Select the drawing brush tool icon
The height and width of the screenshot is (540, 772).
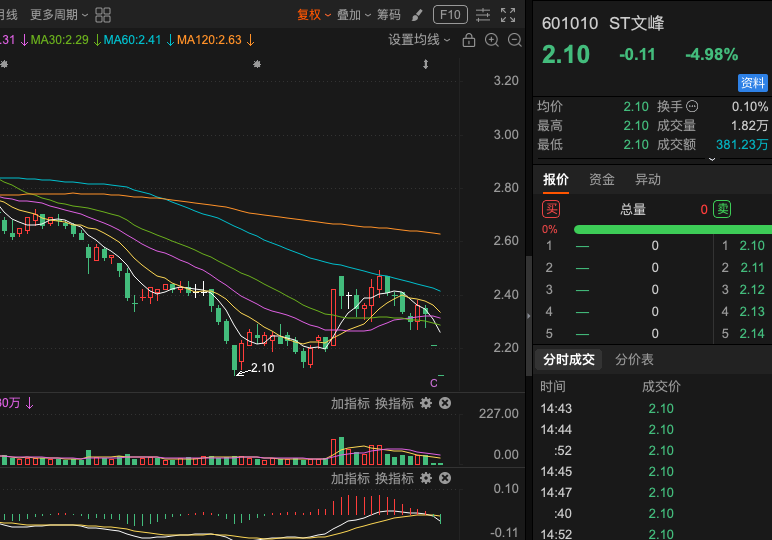(x=417, y=15)
